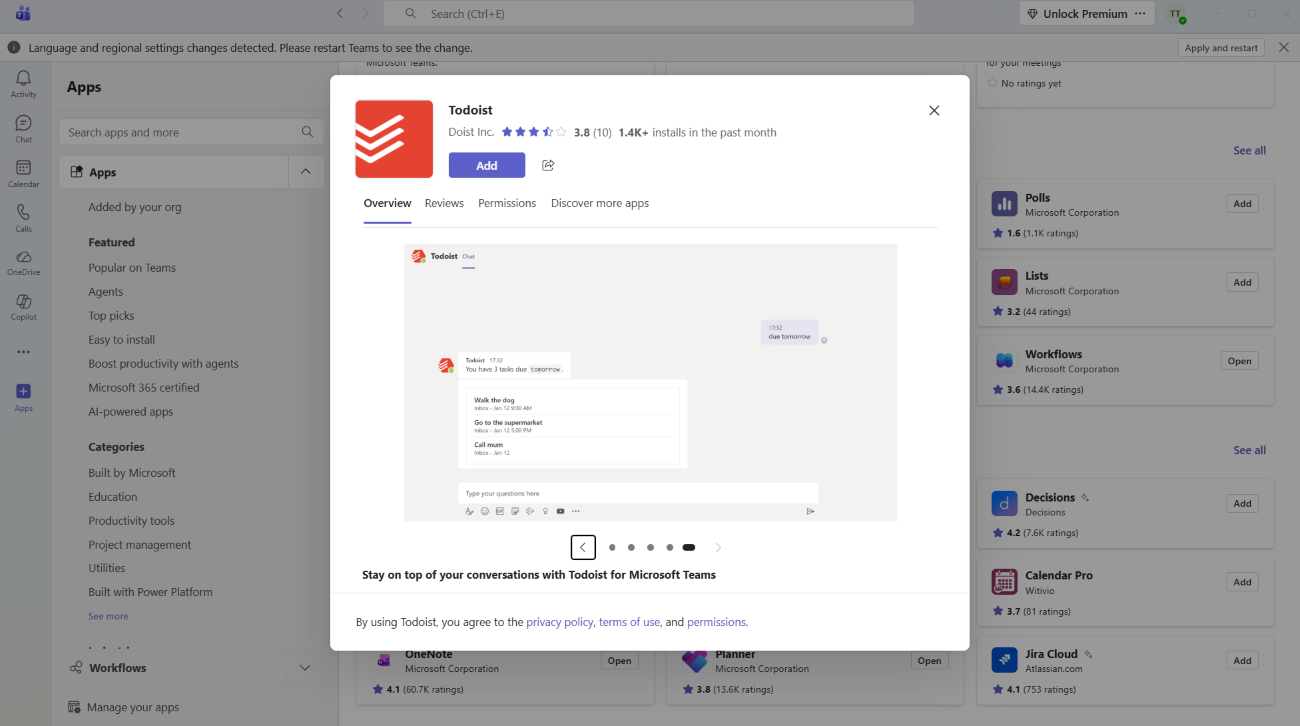Click the Polls app icon
The height and width of the screenshot is (726, 1300).
1004,204
